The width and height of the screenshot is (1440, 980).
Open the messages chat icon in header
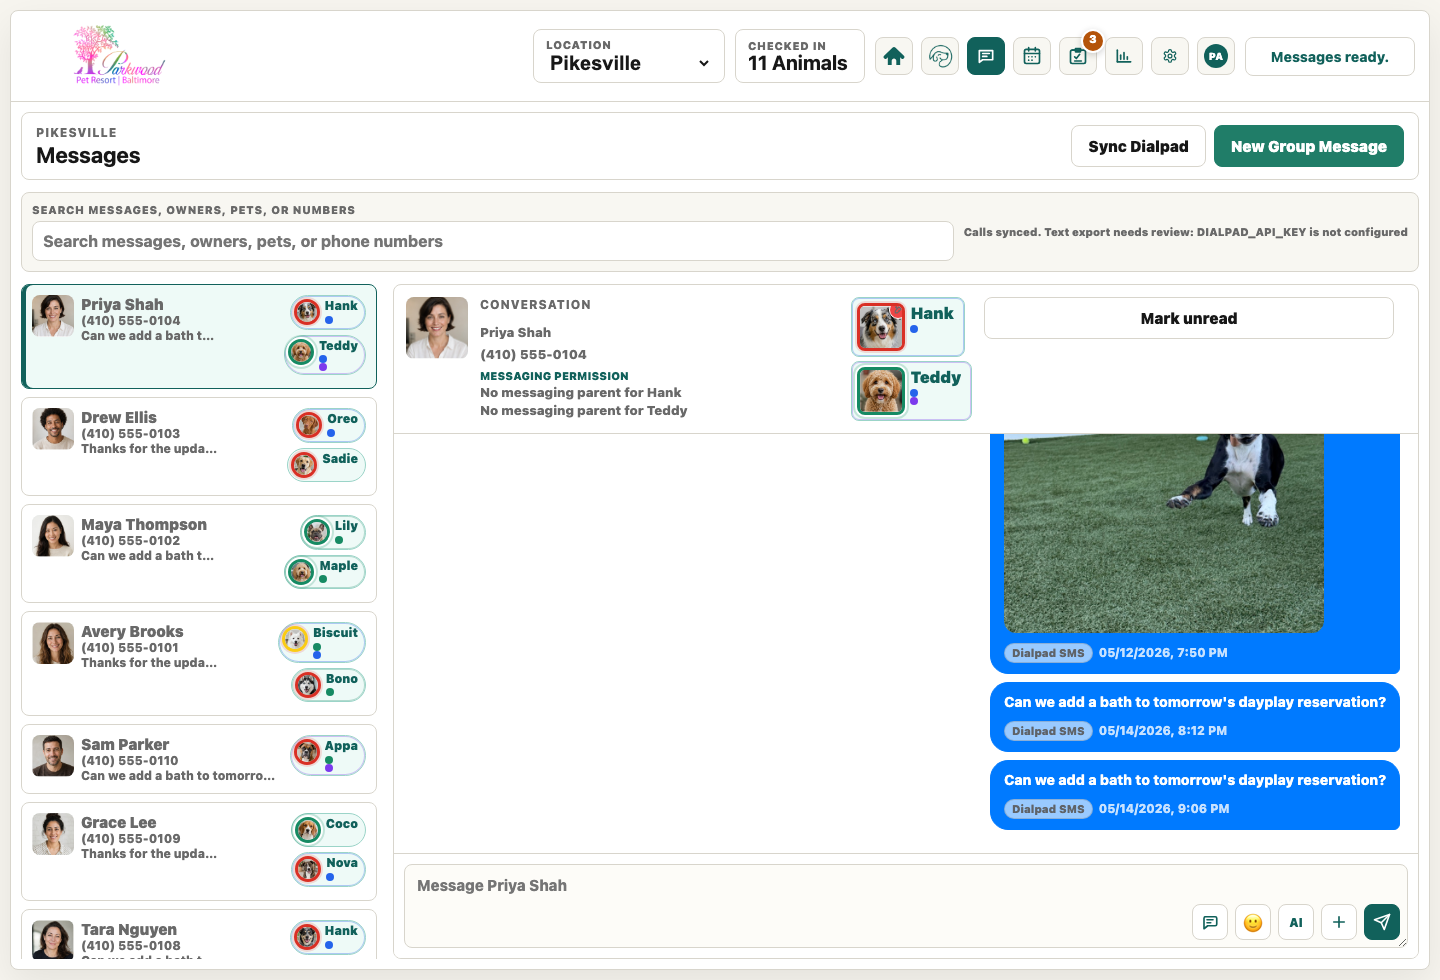pos(986,56)
